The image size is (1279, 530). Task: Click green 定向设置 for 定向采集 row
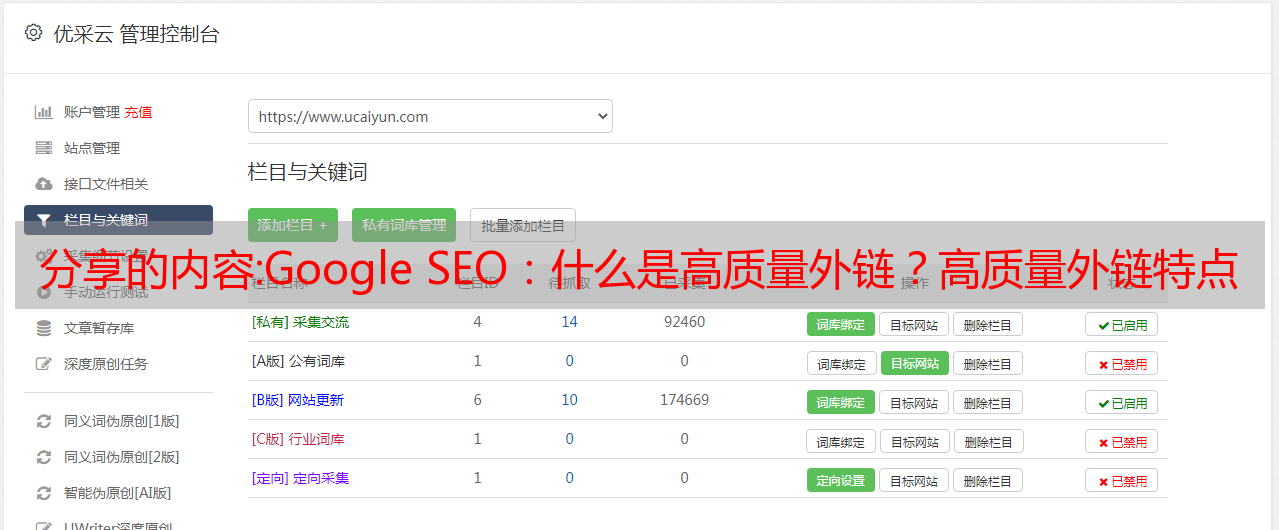tap(841, 480)
